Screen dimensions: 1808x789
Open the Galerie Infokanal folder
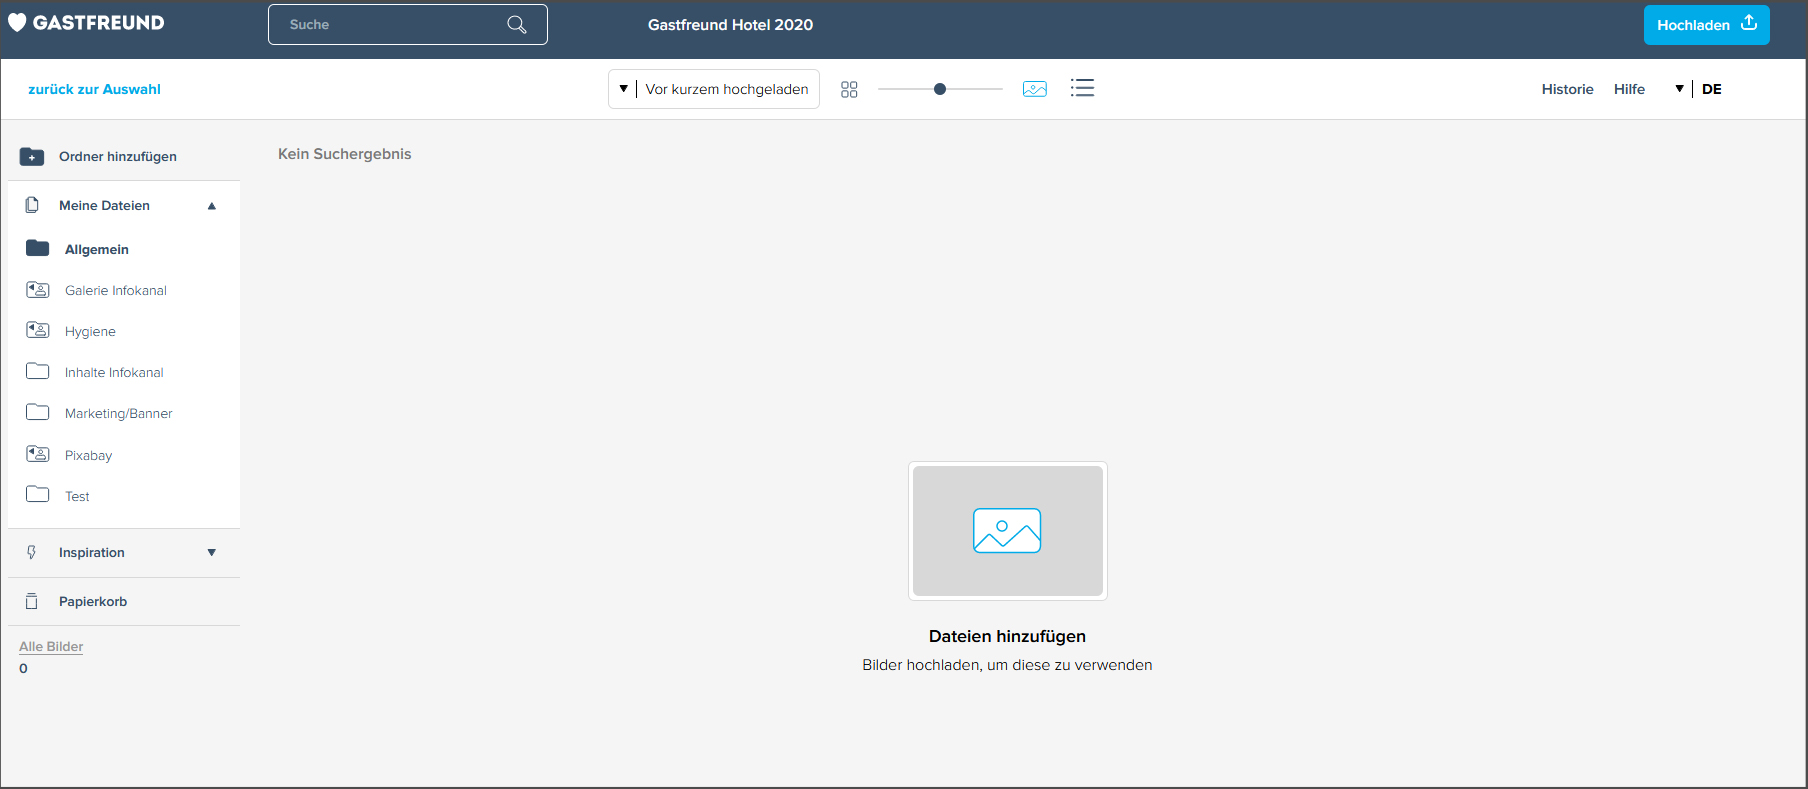point(116,290)
